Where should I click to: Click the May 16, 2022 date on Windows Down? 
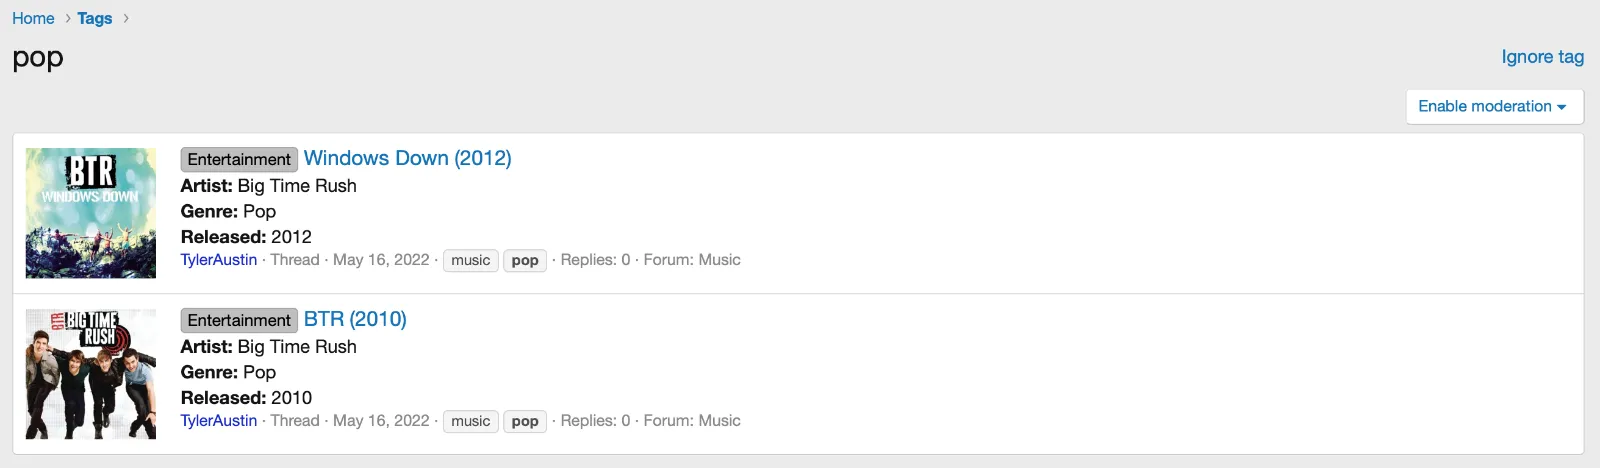pyautogui.click(x=381, y=260)
